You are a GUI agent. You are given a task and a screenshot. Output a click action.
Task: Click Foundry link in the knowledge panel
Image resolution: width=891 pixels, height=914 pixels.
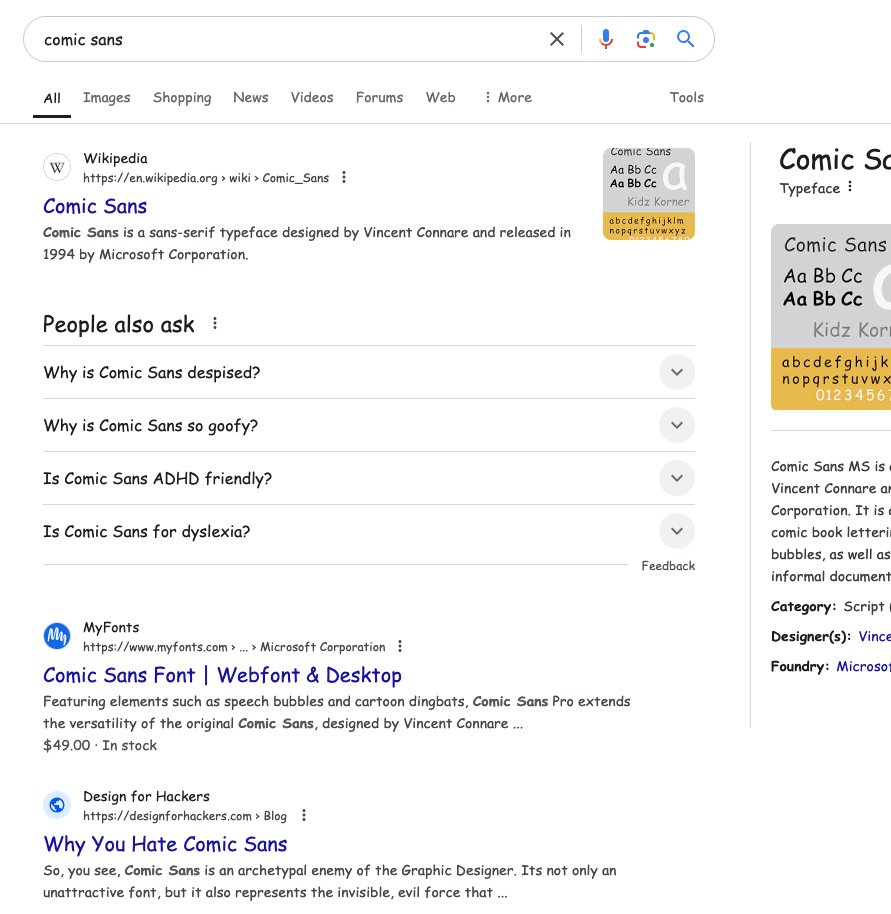pyautogui.click(x=864, y=666)
